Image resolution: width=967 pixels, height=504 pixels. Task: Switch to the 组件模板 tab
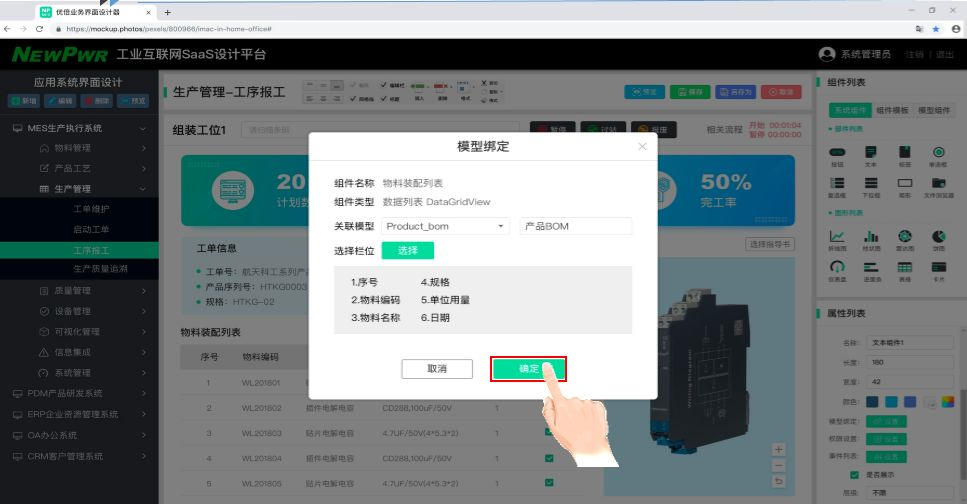coord(892,110)
